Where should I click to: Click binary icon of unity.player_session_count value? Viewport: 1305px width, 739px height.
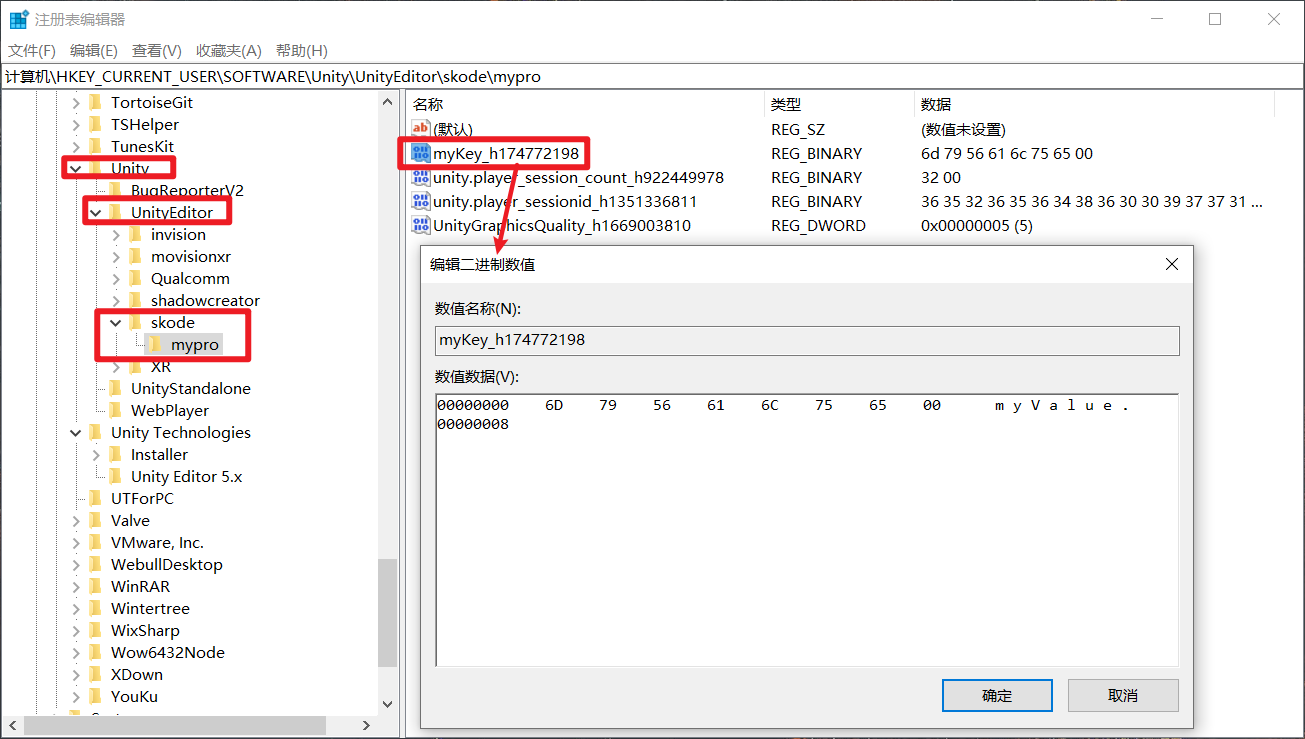click(421, 177)
